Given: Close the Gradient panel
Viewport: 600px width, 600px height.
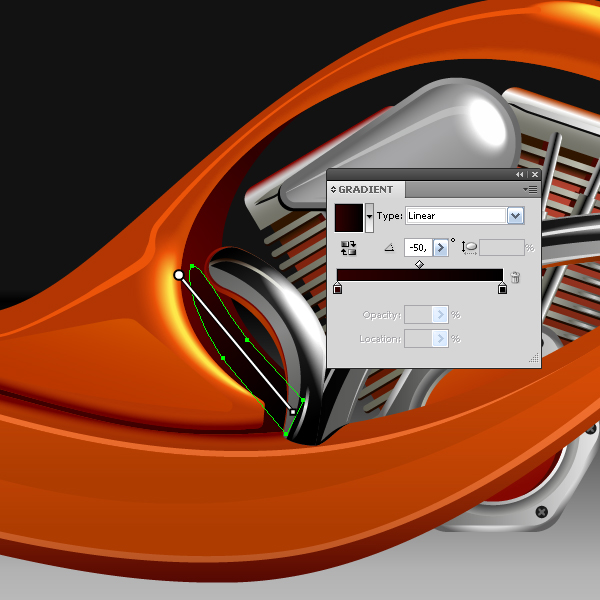Looking at the screenshot, I should tap(535, 174).
